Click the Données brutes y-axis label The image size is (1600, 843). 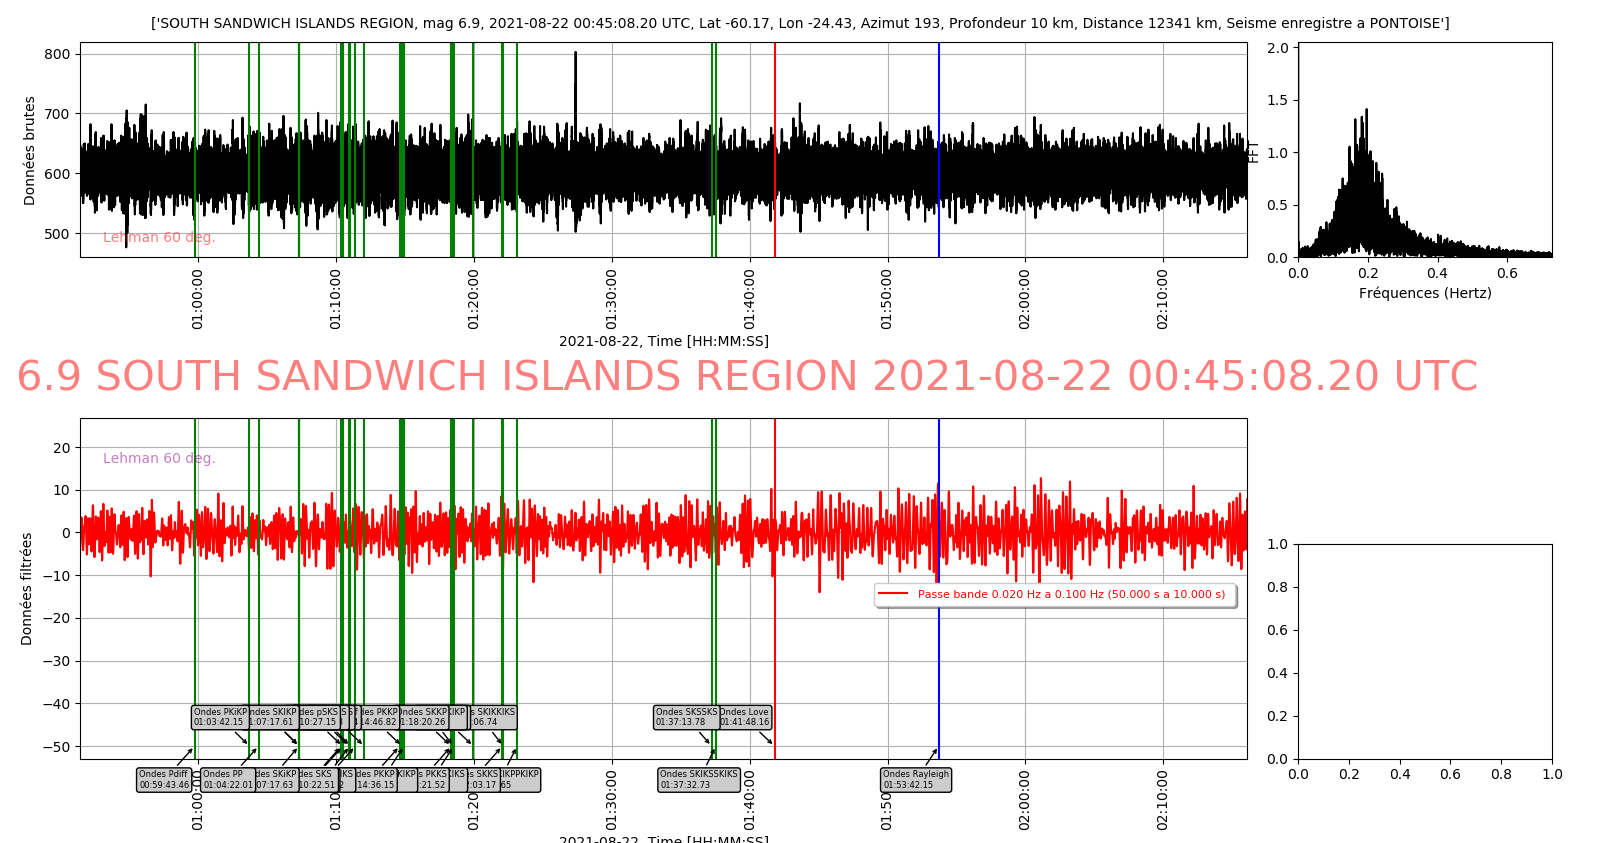pos(30,151)
